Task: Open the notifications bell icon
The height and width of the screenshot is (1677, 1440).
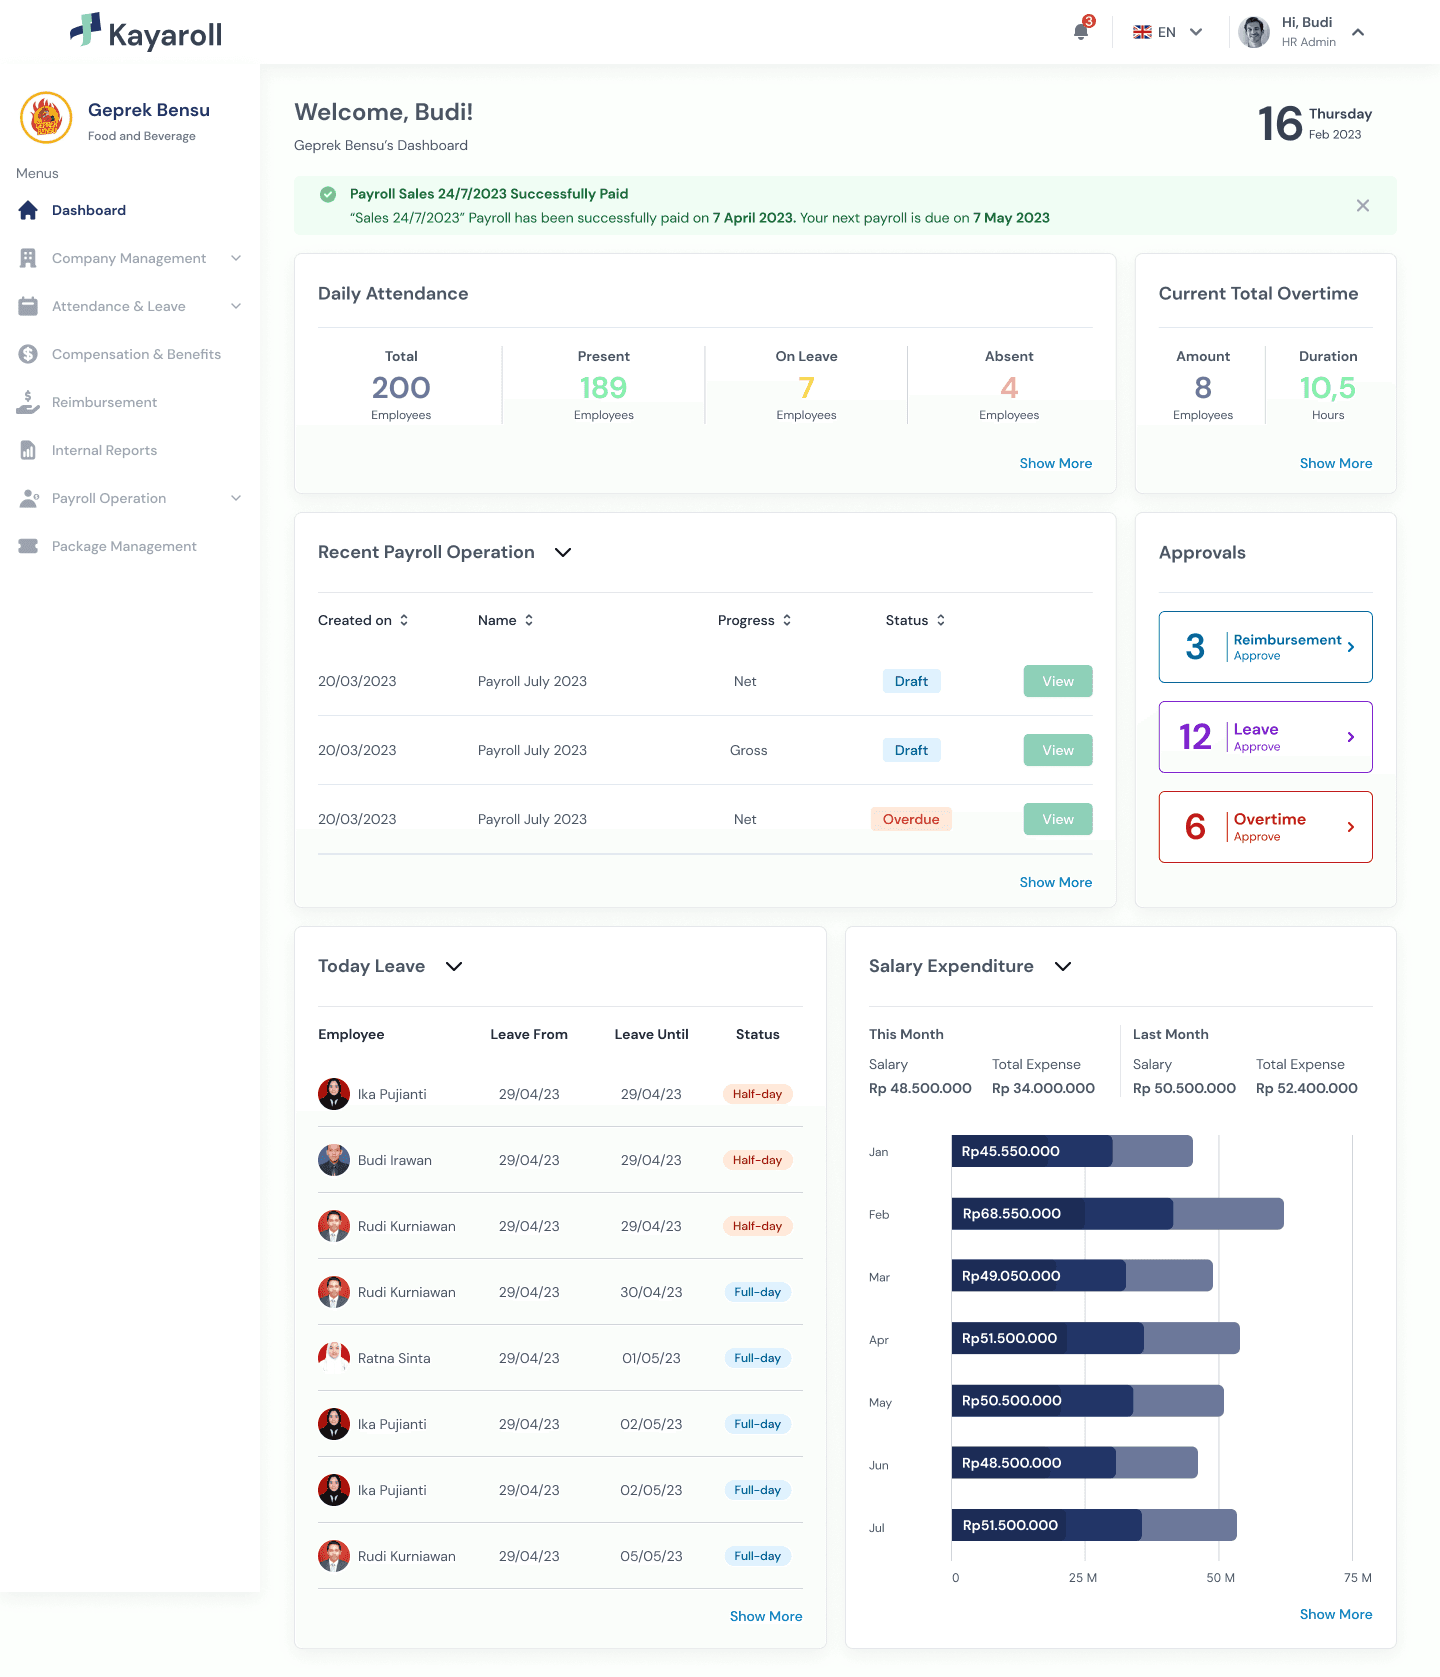Action: pyautogui.click(x=1081, y=31)
